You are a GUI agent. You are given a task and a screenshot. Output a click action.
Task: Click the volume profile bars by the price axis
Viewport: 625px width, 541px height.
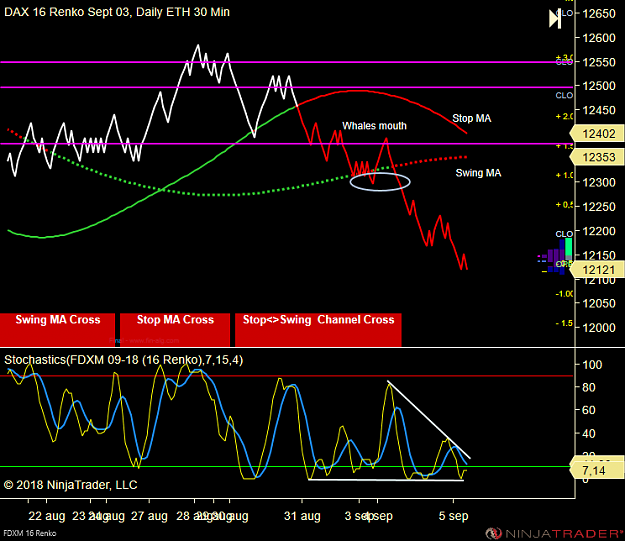555,257
